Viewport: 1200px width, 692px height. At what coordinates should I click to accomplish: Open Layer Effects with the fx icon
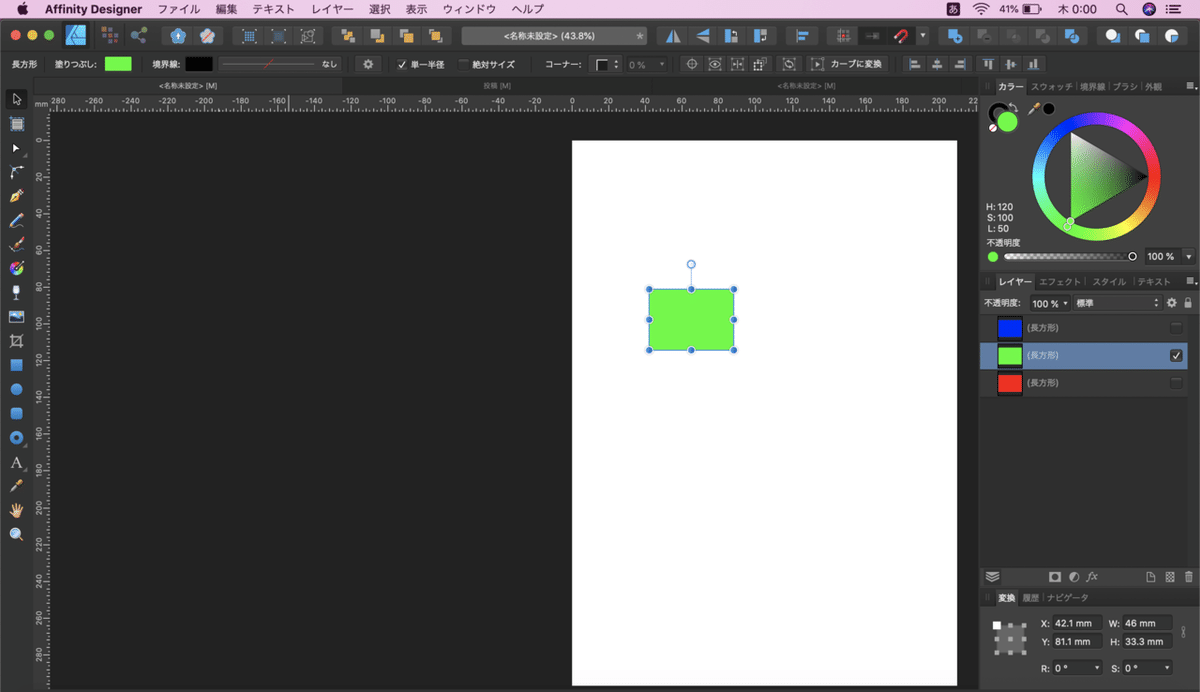[x=1092, y=577]
